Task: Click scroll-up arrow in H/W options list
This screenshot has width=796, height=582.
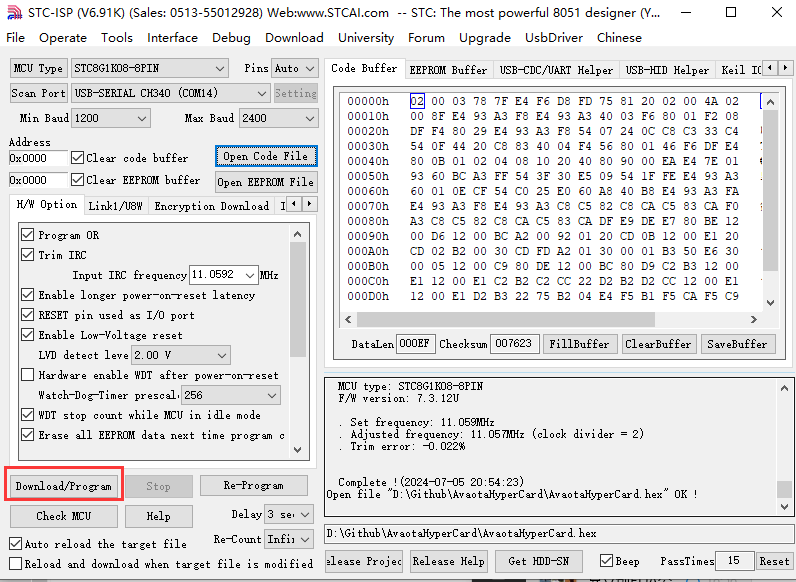Action: tap(298, 232)
